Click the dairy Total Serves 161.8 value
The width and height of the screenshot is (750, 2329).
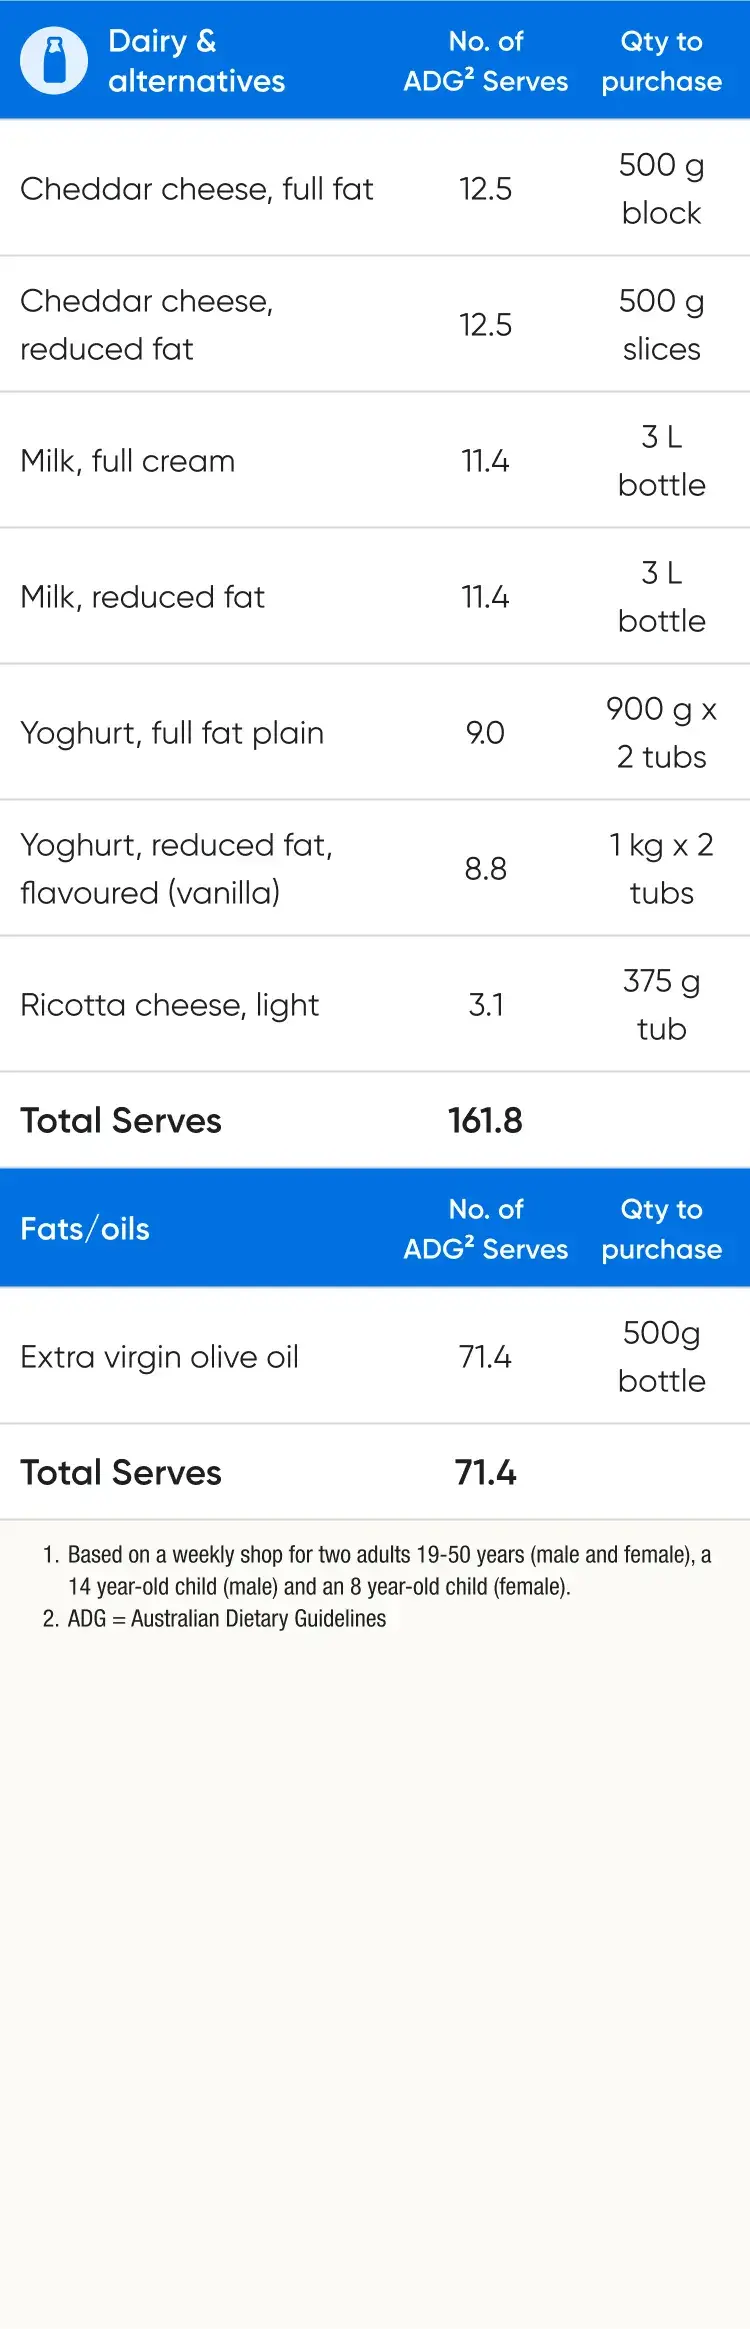(485, 1121)
